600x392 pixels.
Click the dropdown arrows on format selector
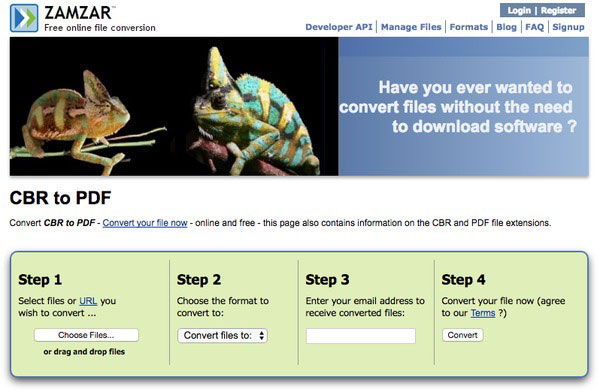[261, 336]
